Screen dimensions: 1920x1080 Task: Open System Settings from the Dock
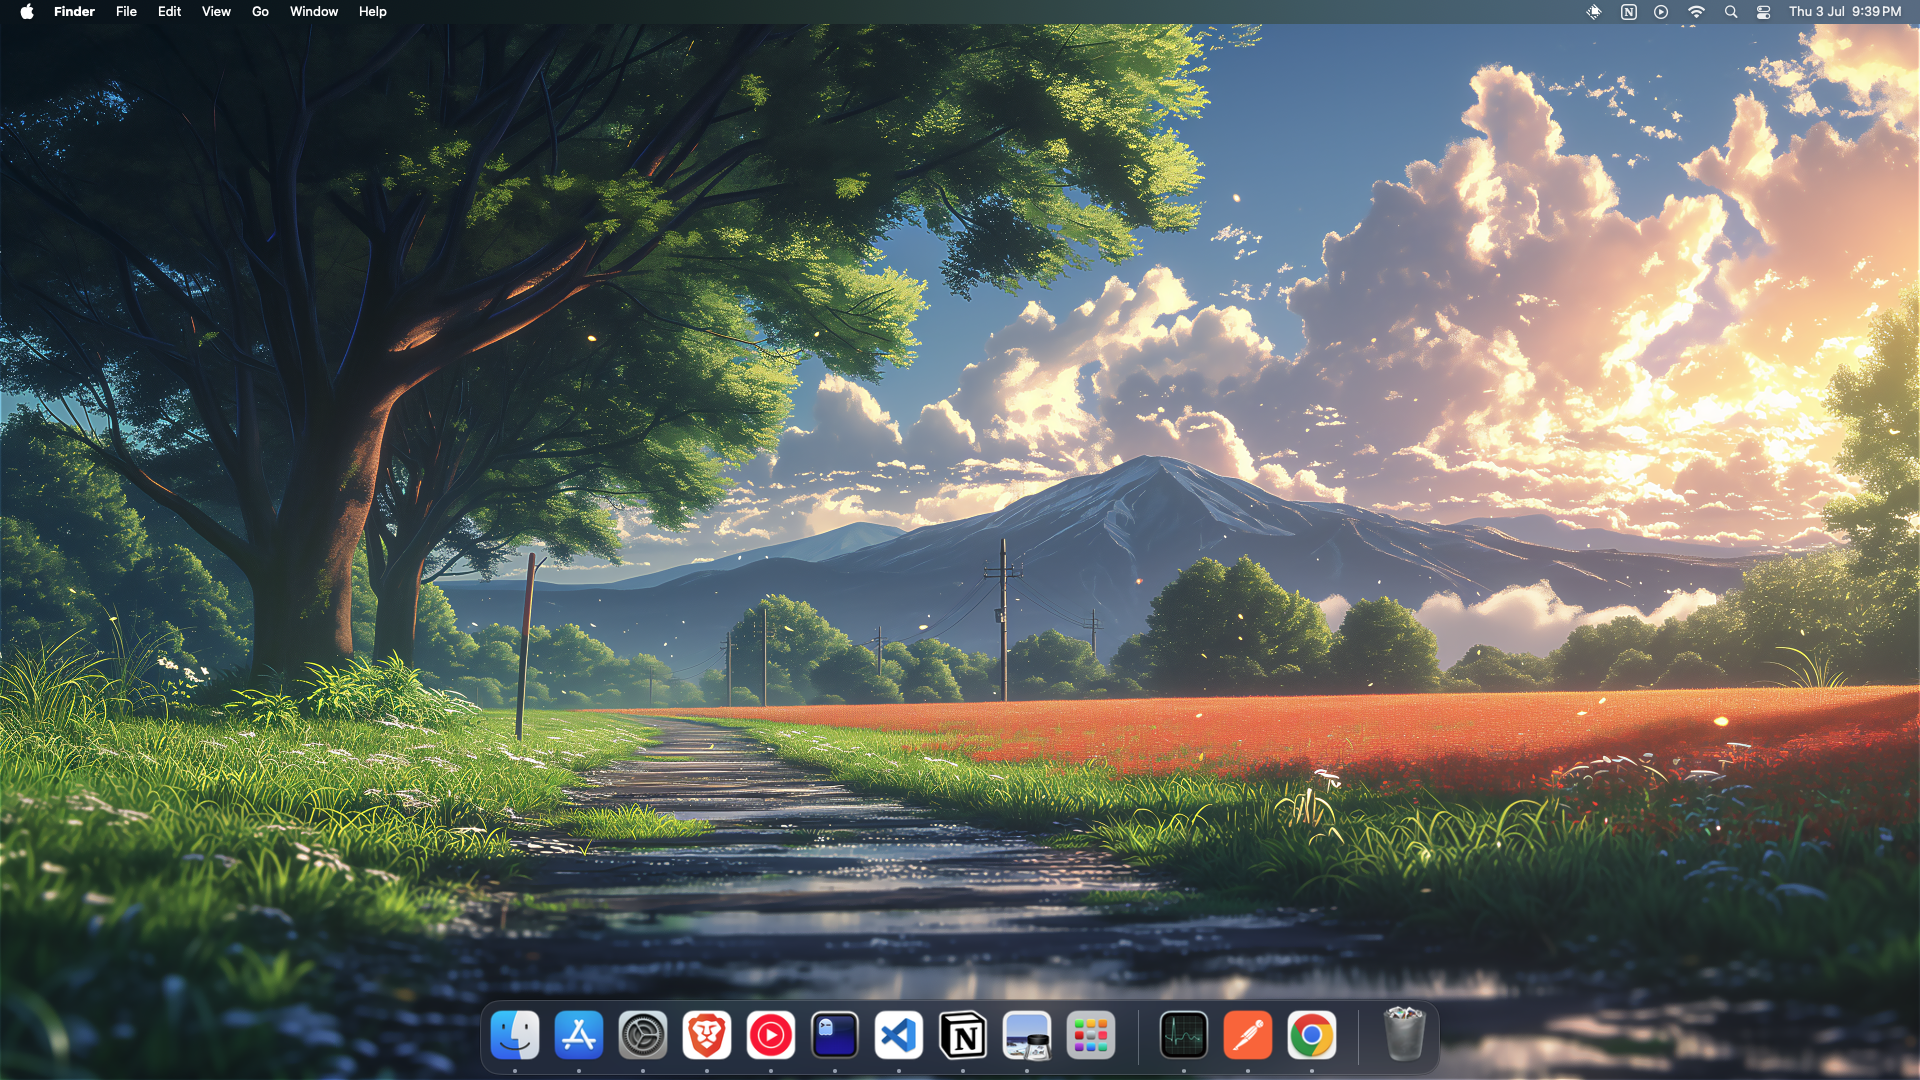[643, 1035]
